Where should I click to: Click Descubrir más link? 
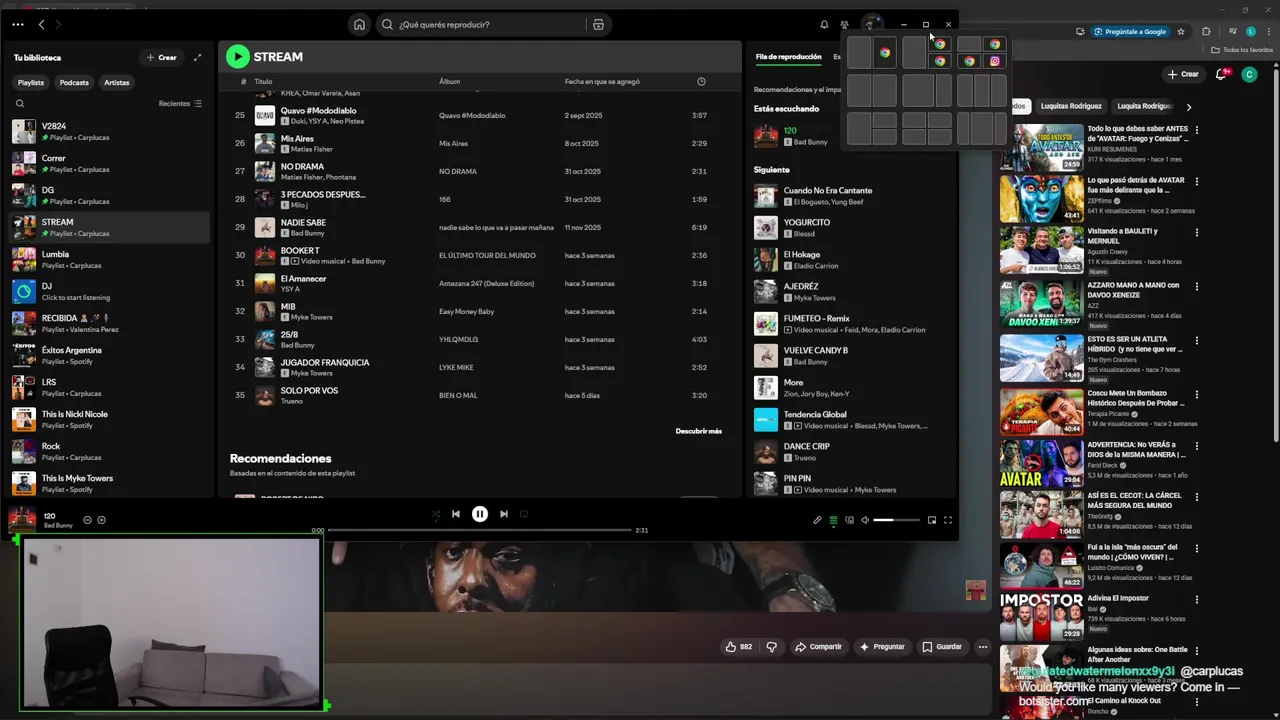tap(698, 431)
